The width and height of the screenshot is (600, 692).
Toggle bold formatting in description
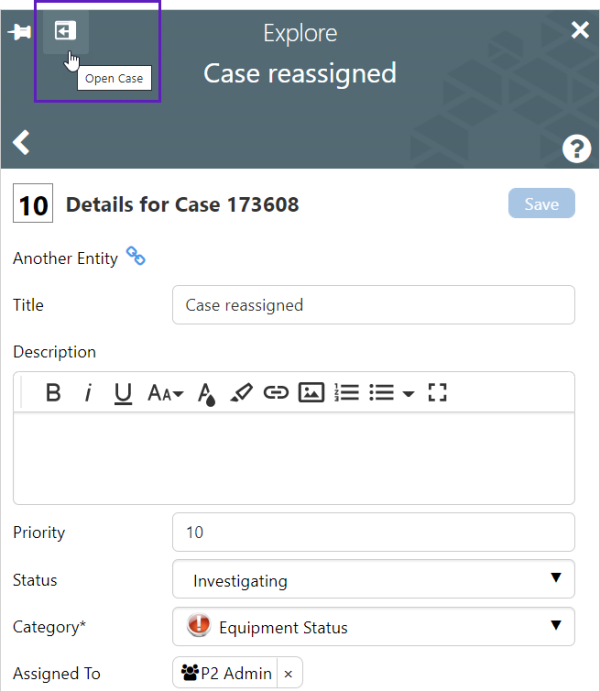(54, 393)
